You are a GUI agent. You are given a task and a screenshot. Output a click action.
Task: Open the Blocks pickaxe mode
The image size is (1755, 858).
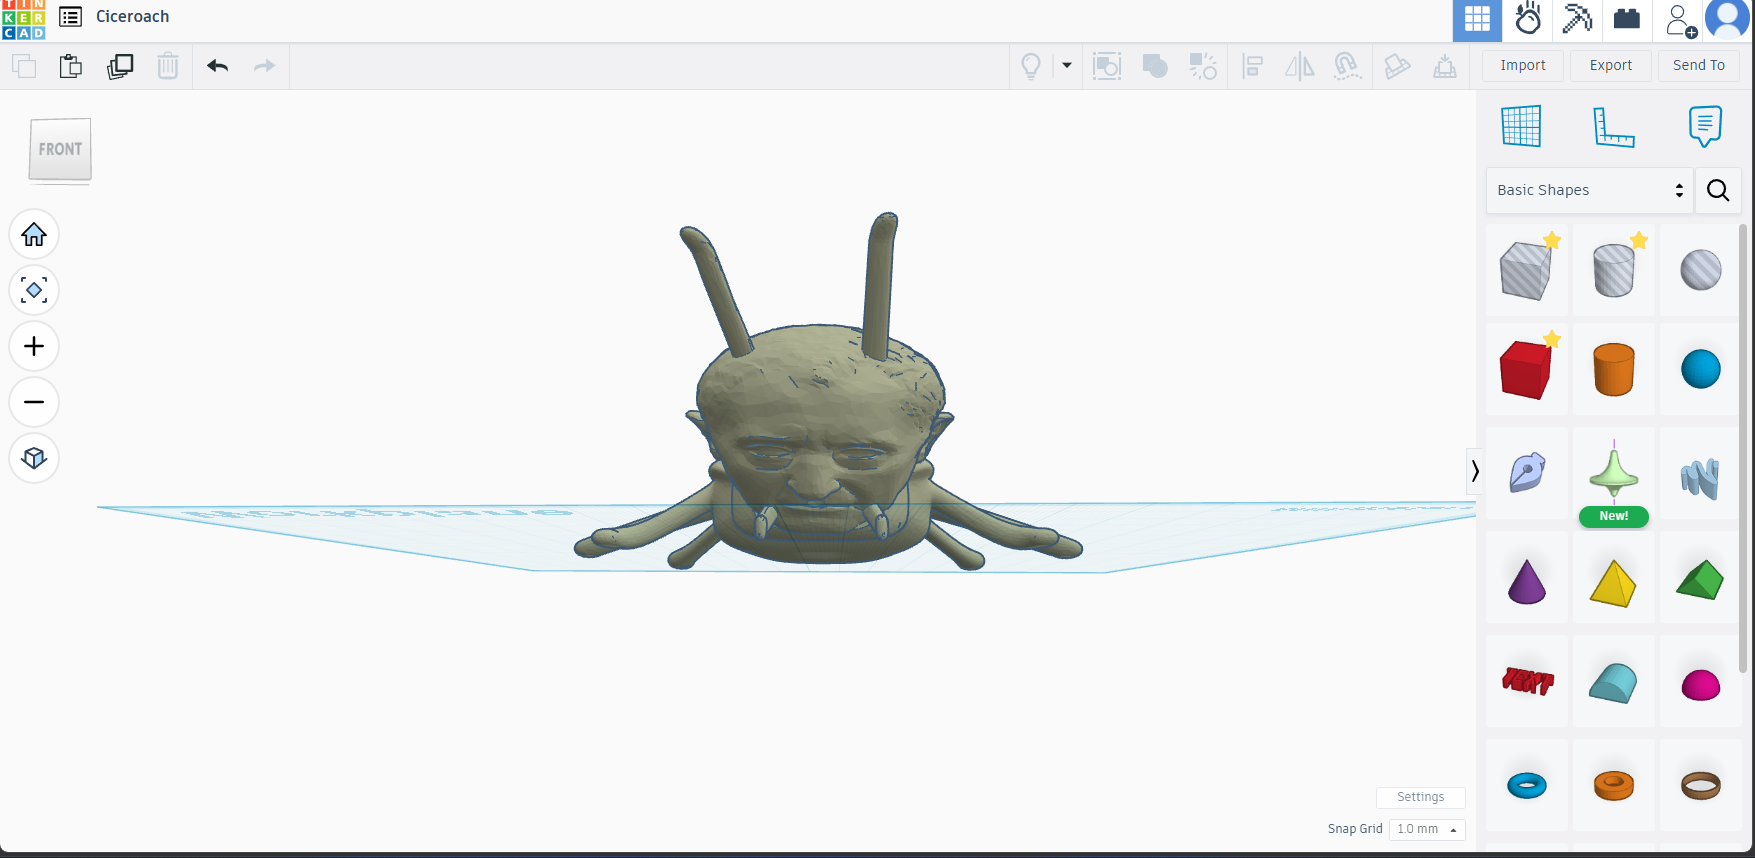(x=1577, y=19)
